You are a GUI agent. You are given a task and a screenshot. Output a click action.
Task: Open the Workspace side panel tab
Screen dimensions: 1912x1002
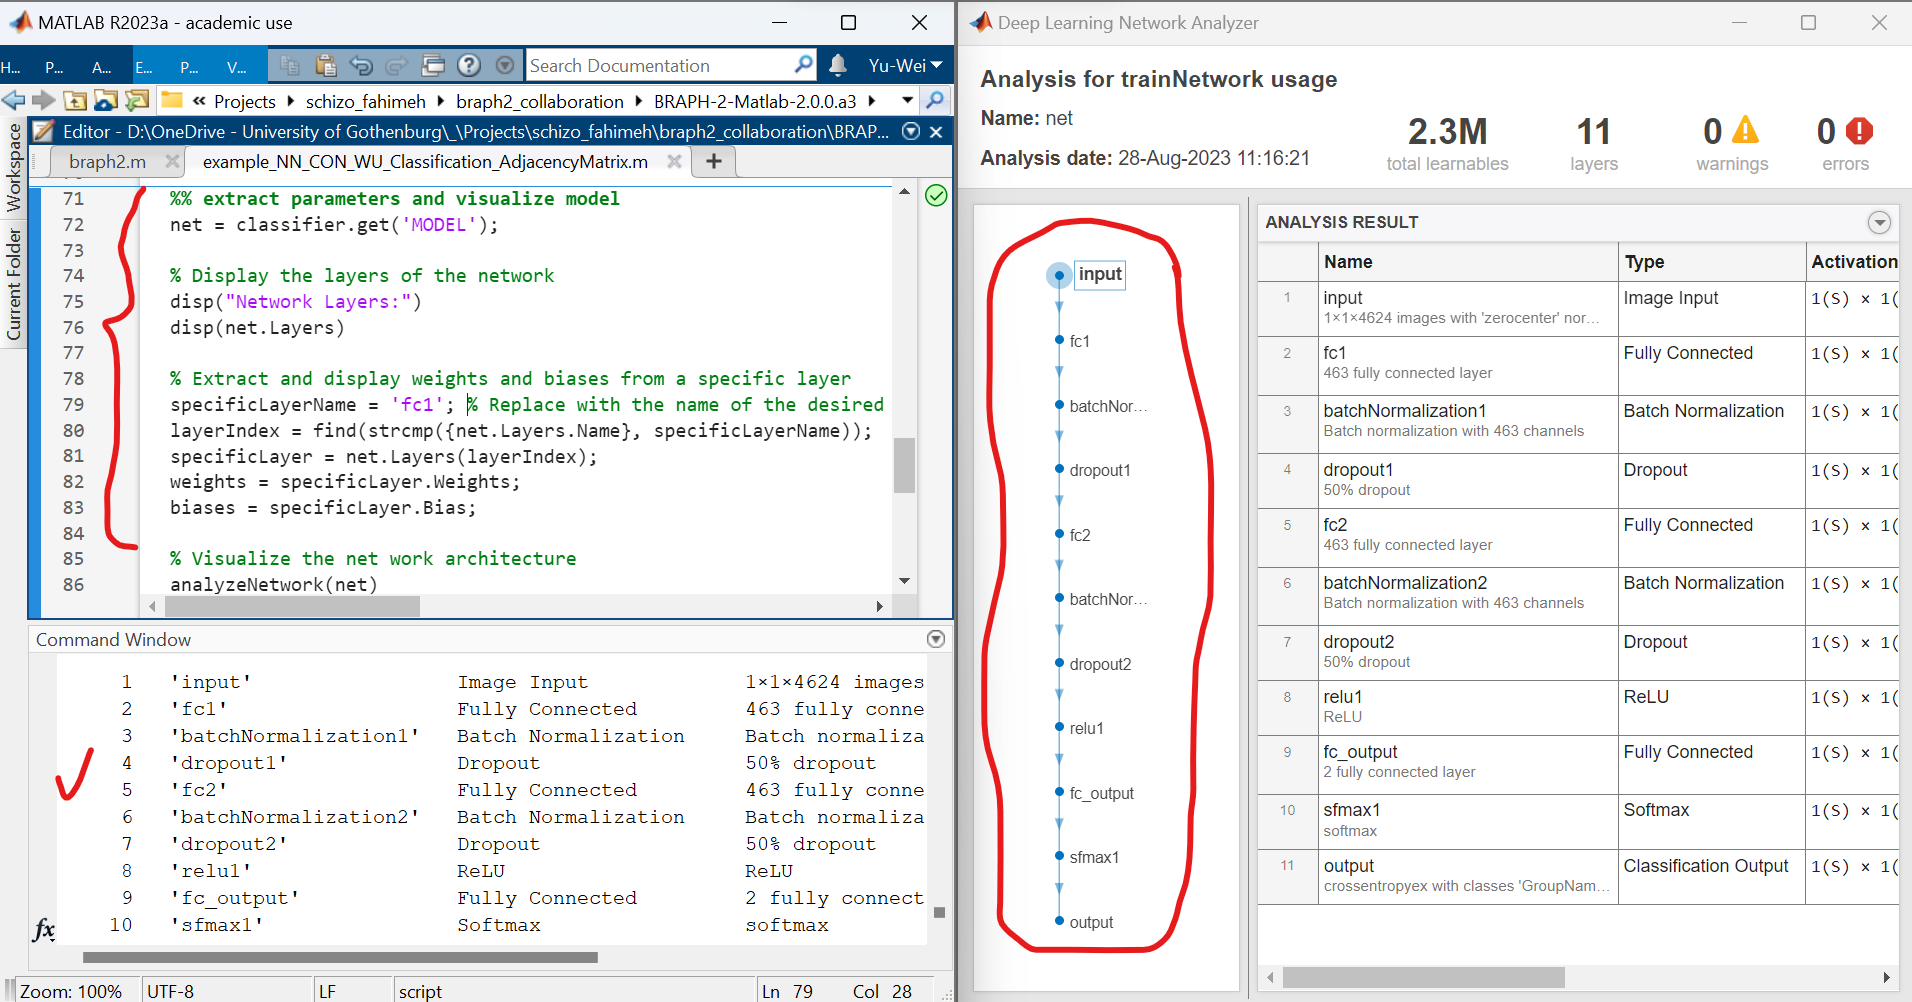click(x=14, y=167)
